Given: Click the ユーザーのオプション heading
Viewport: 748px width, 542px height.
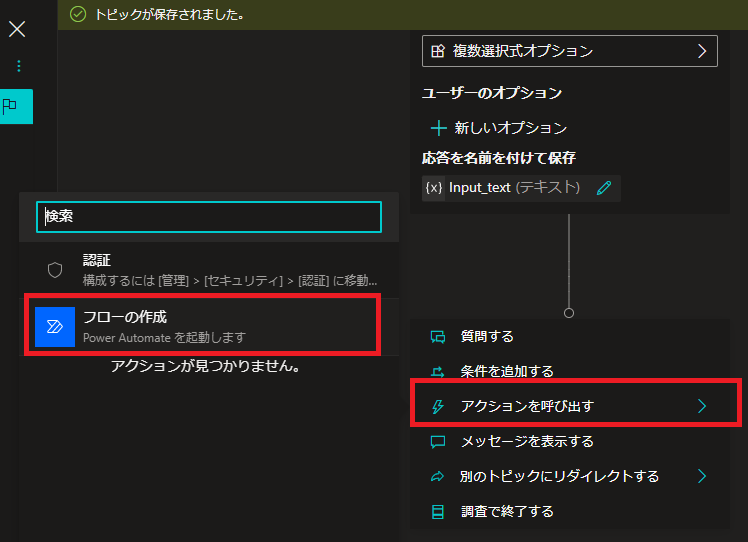Looking at the screenshot, I should point(492,93).
